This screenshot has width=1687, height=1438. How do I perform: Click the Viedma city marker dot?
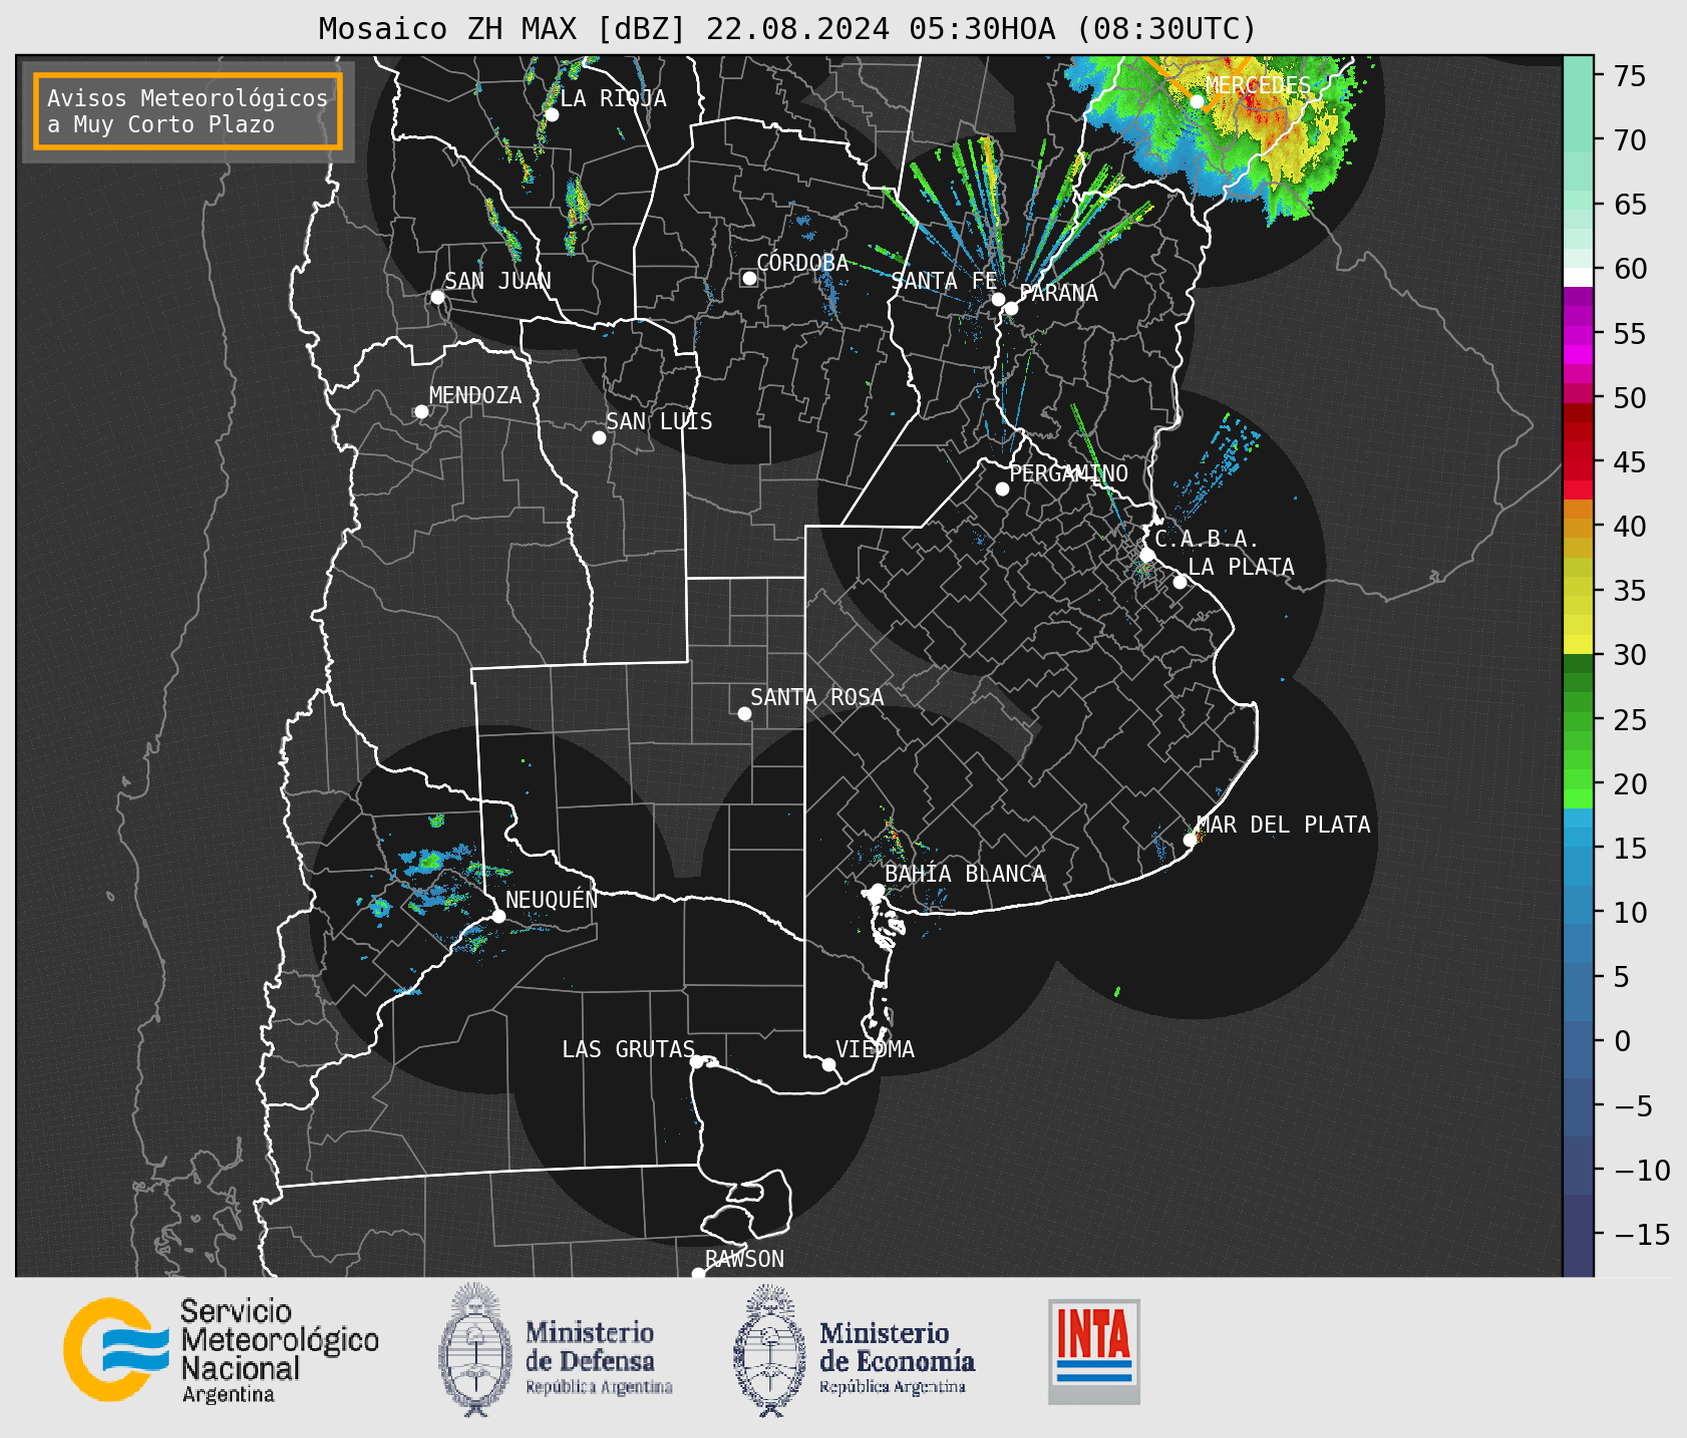tap(829, 1065)
